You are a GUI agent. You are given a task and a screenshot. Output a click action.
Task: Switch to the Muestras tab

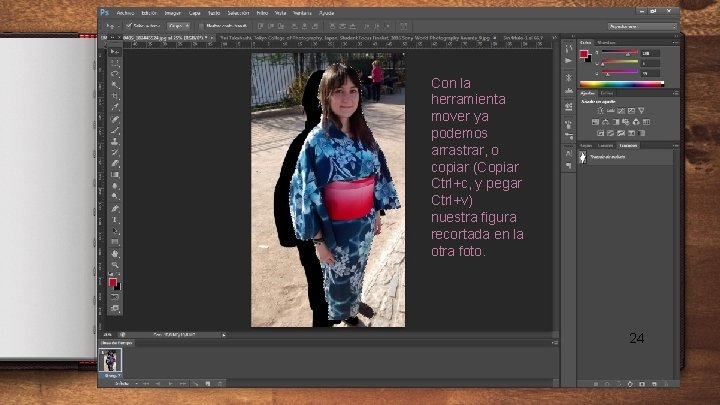tap(606, 43)
